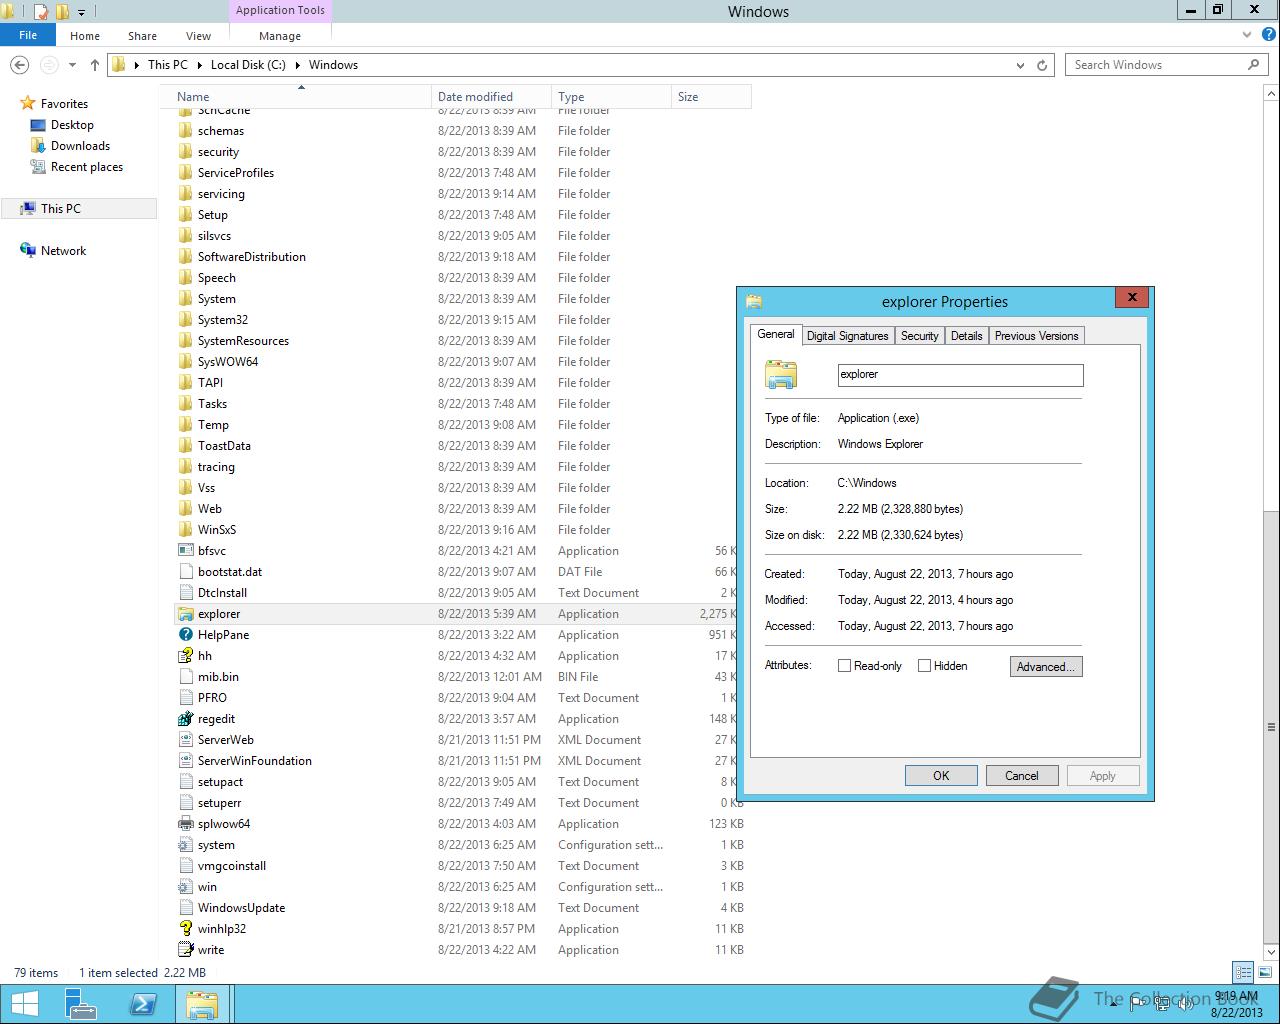This screenshot has width=1280, height=1024.
Task: Click the HelpPane blue question mark icon
Action: point(185,635)
